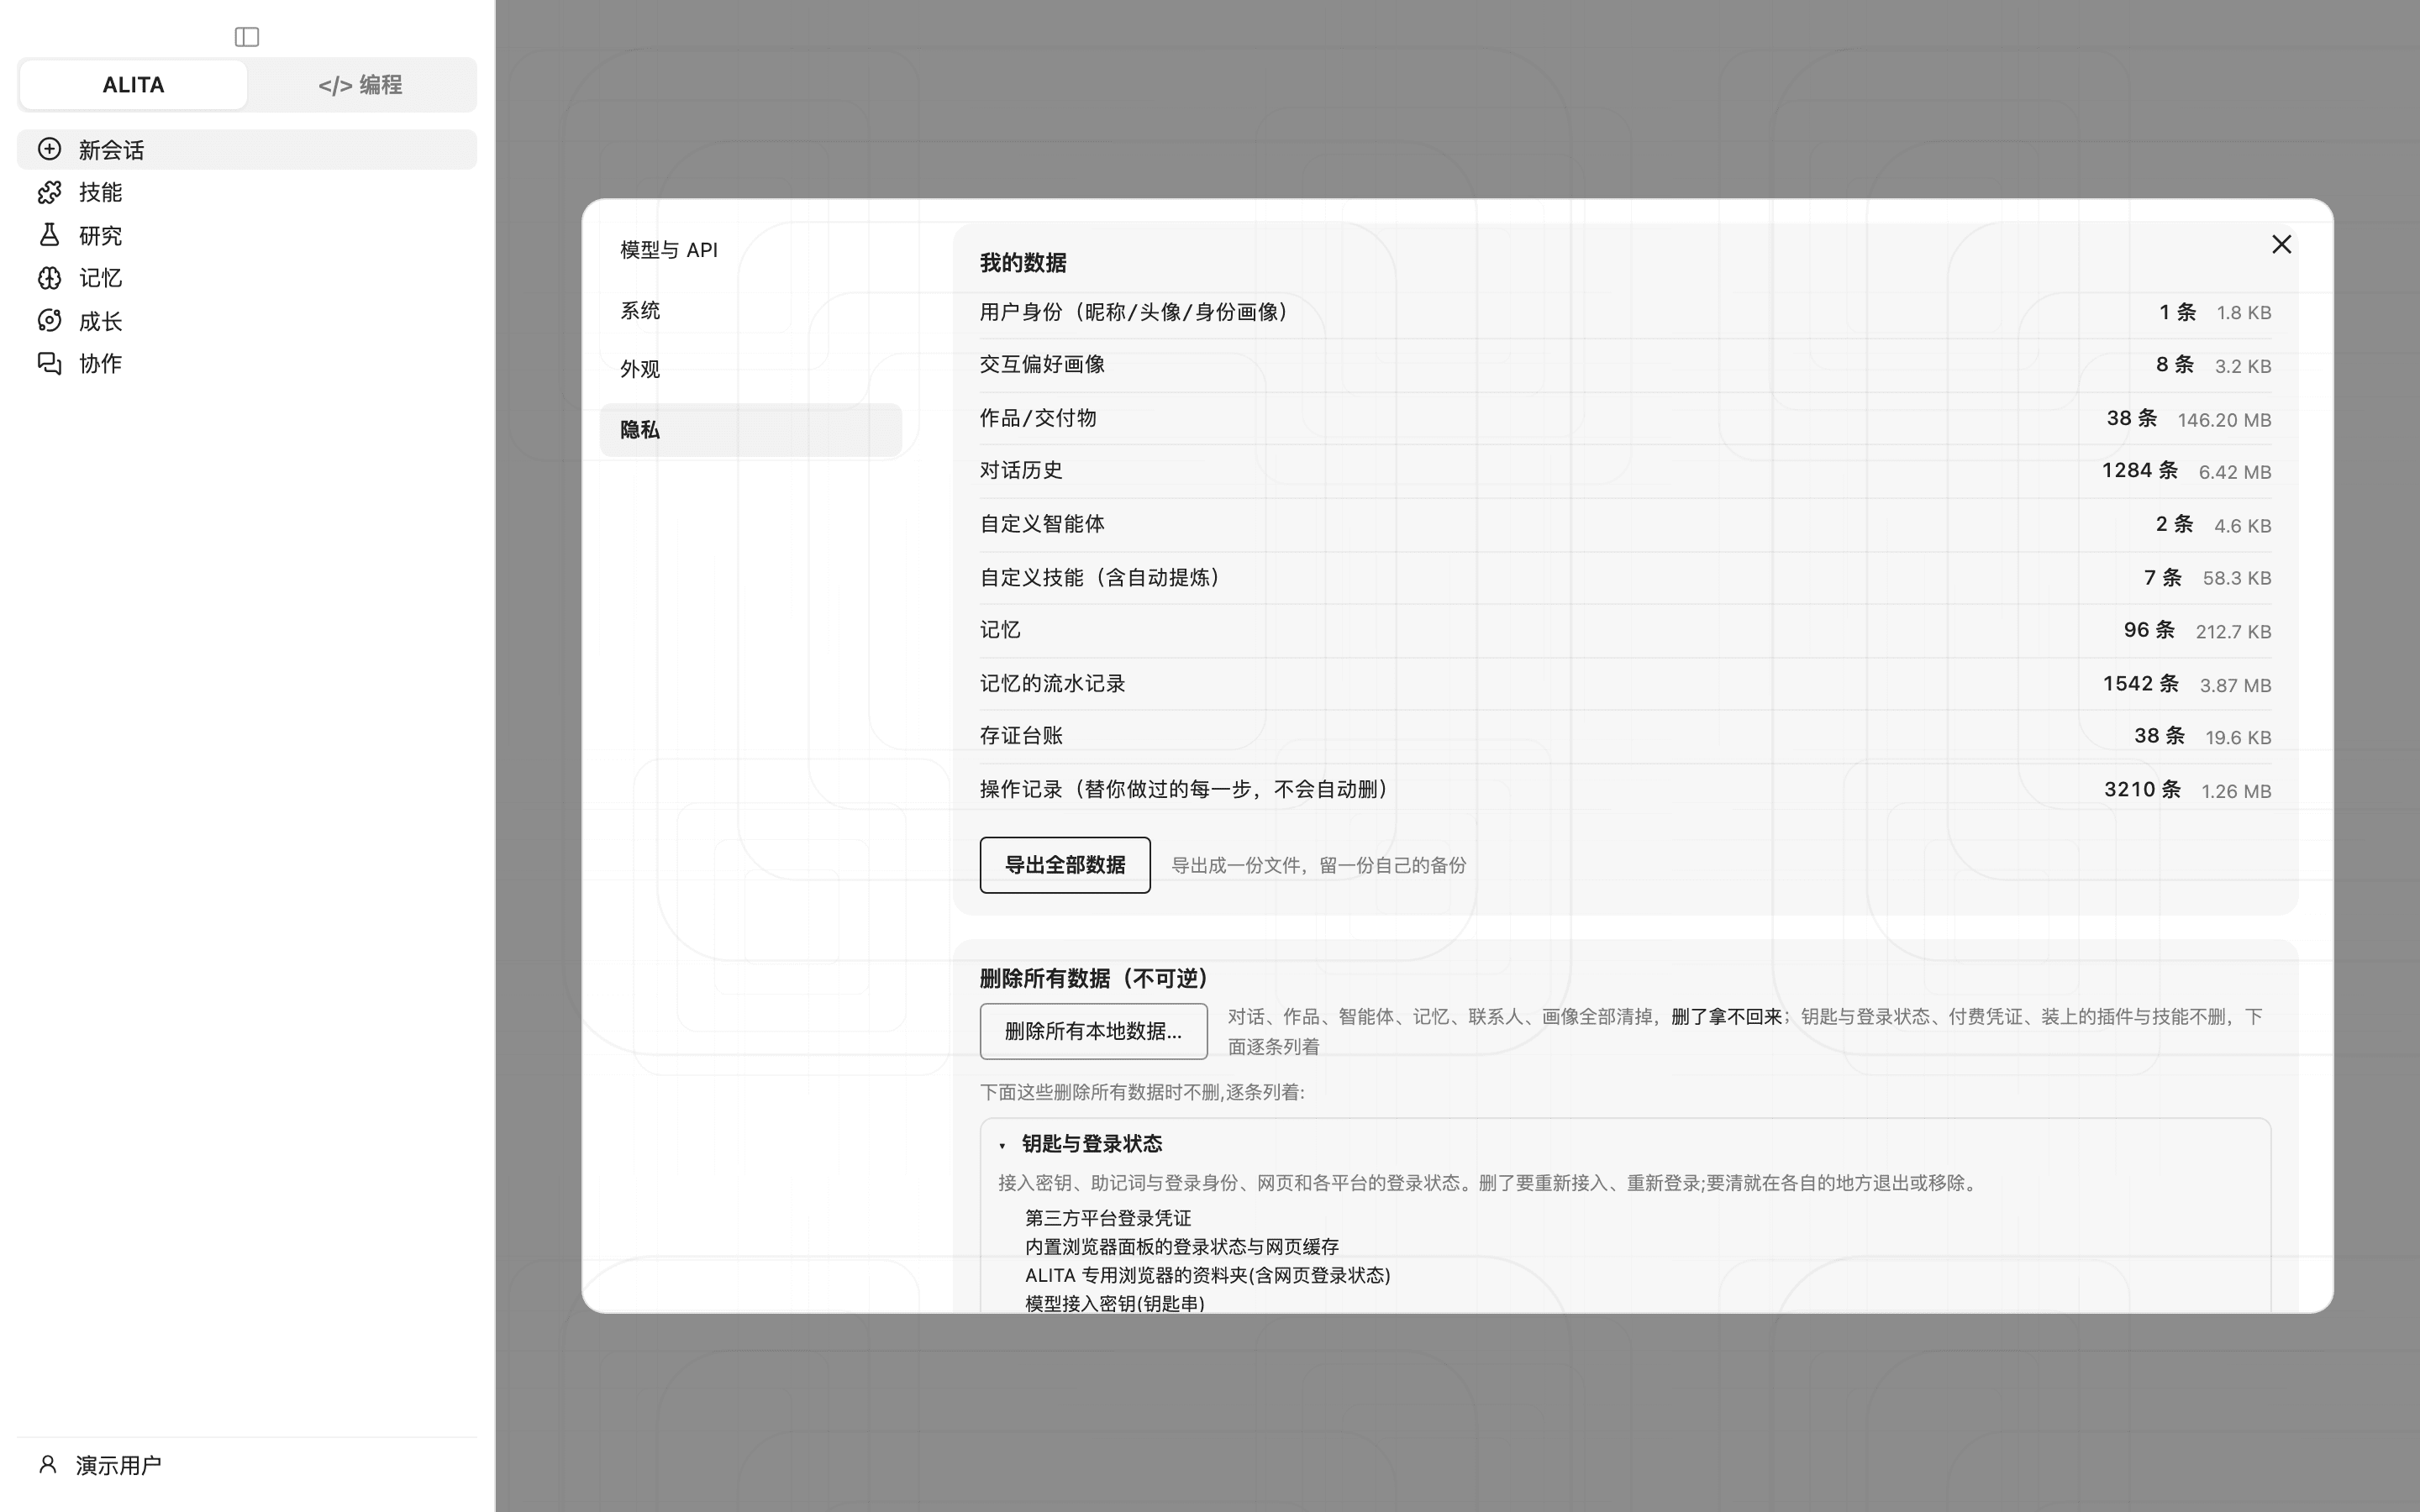Screen dimensions: 2420x1512
Task: Click the 记忆的流水记录 row
Action: (1625, 684)
